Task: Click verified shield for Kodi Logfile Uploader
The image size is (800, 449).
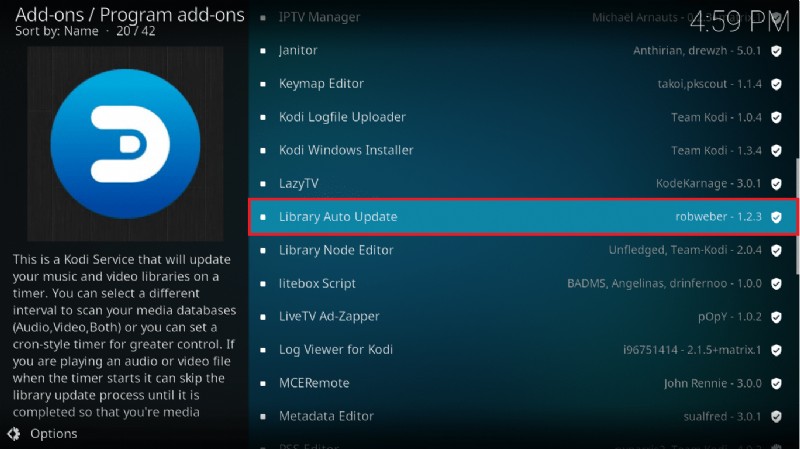Action: 776,117
